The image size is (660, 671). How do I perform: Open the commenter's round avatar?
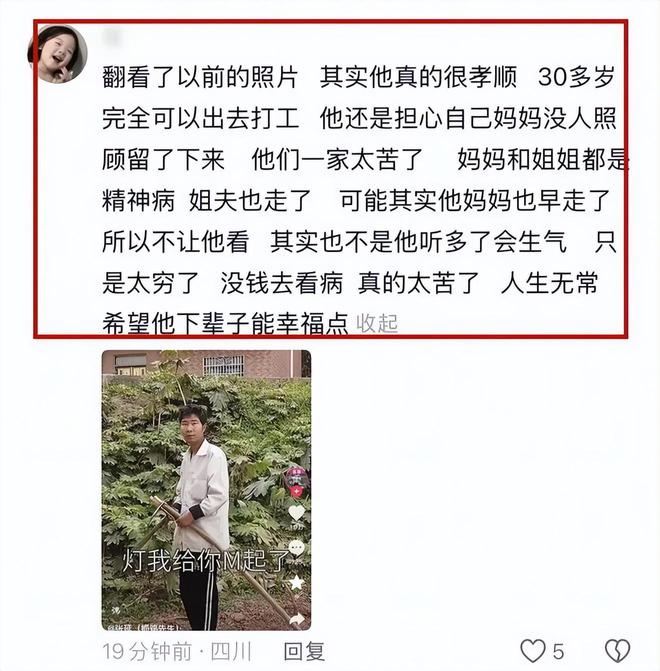click(x=58, y=53)
